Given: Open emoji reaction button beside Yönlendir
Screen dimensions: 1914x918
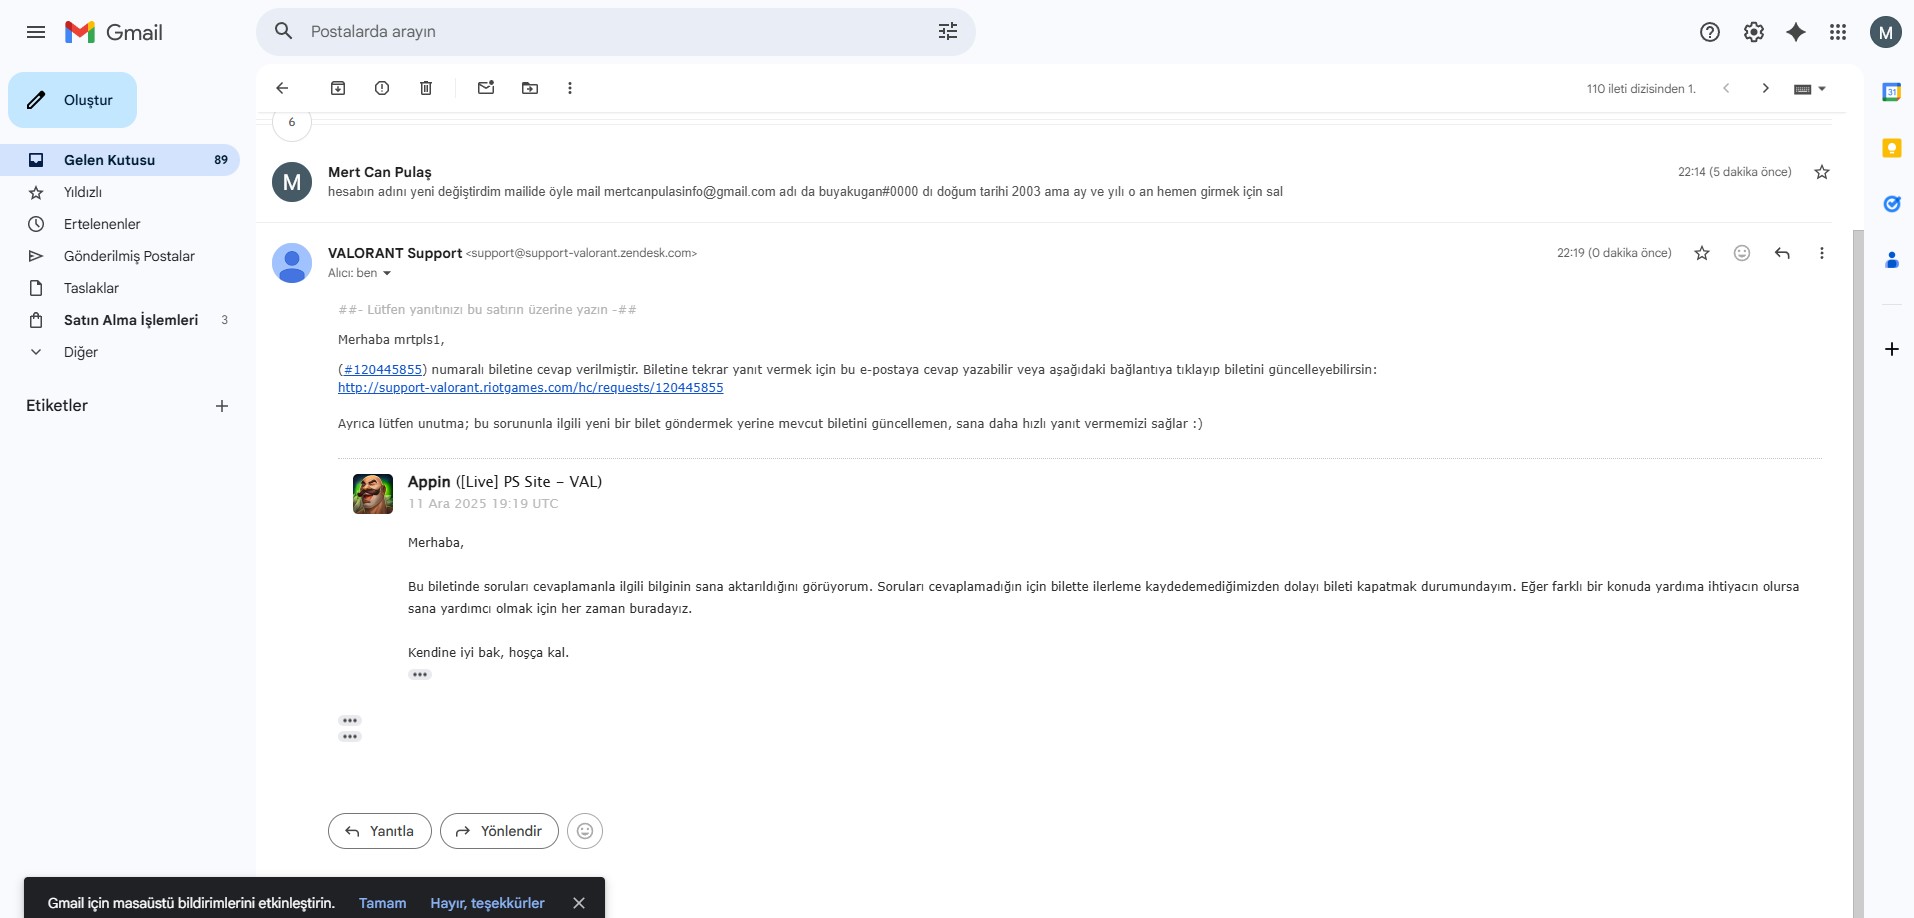Looking at the screenshot, I should point(585,831).
